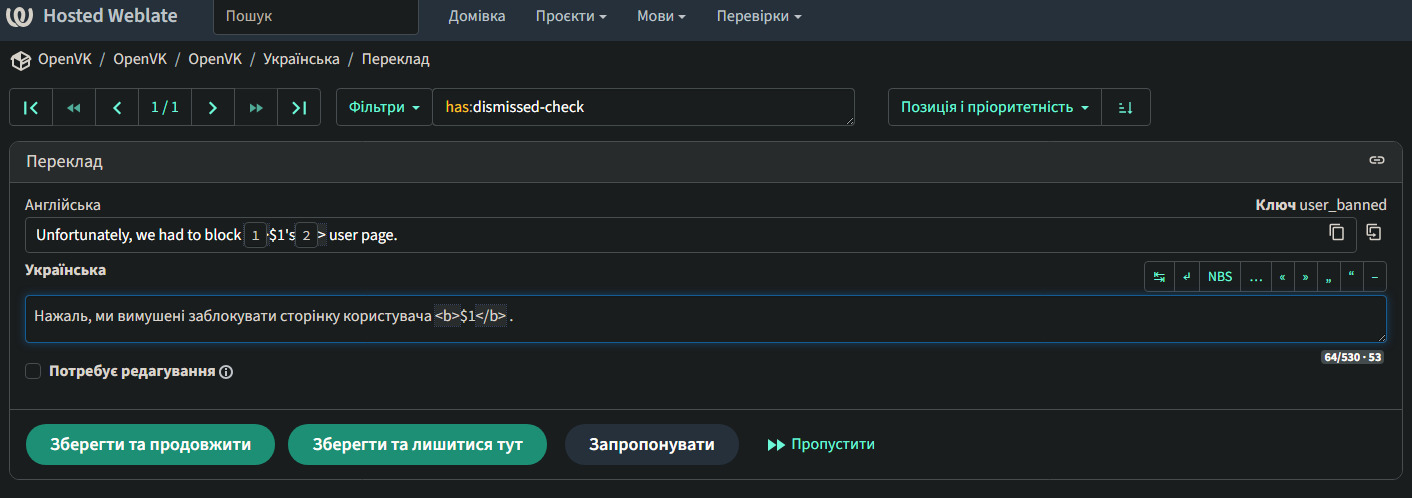Insert the horizontal ellipsis character
The width and height of the screenshot is (1412, 498).
click(1256, 277)
